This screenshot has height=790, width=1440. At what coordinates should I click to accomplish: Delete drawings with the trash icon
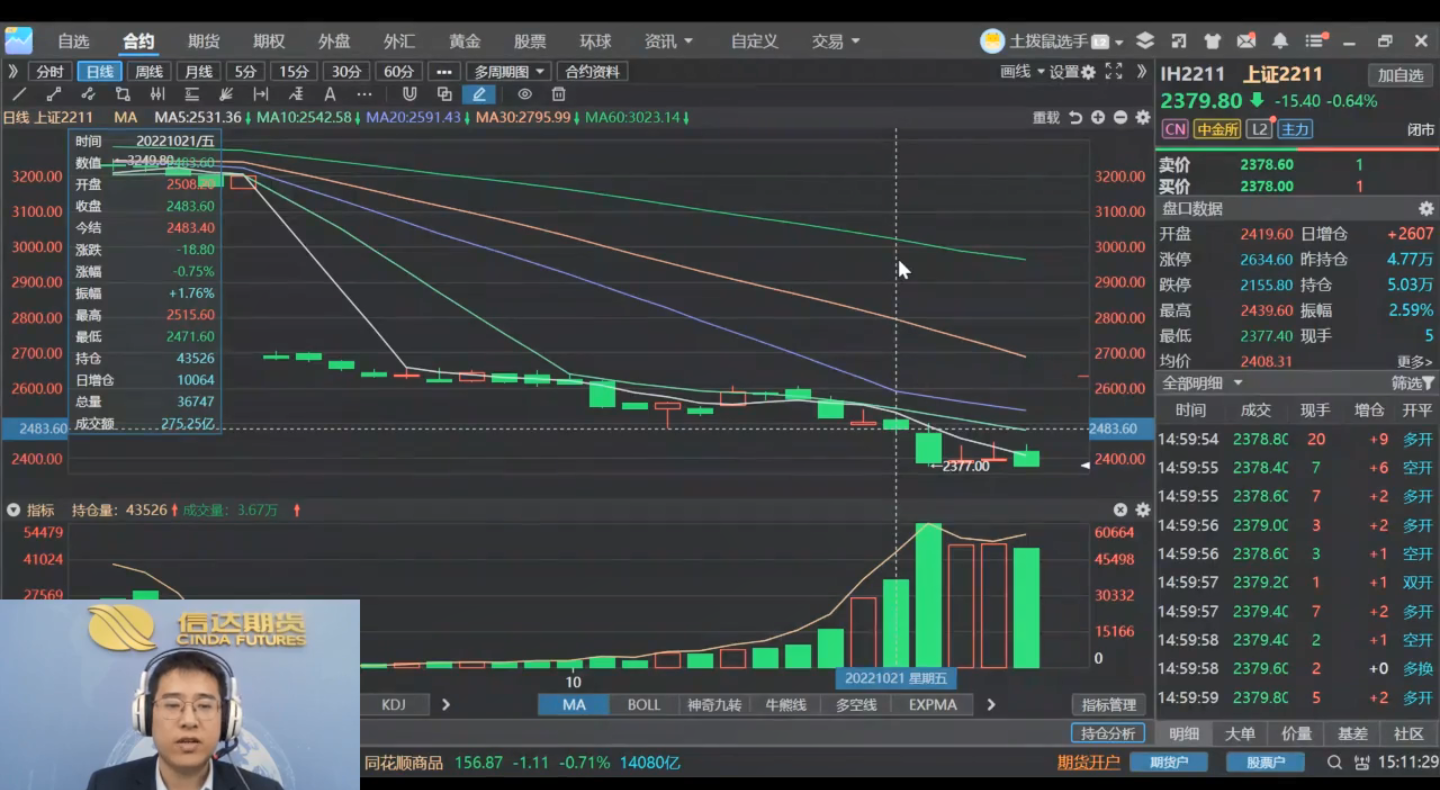point(559,94)
